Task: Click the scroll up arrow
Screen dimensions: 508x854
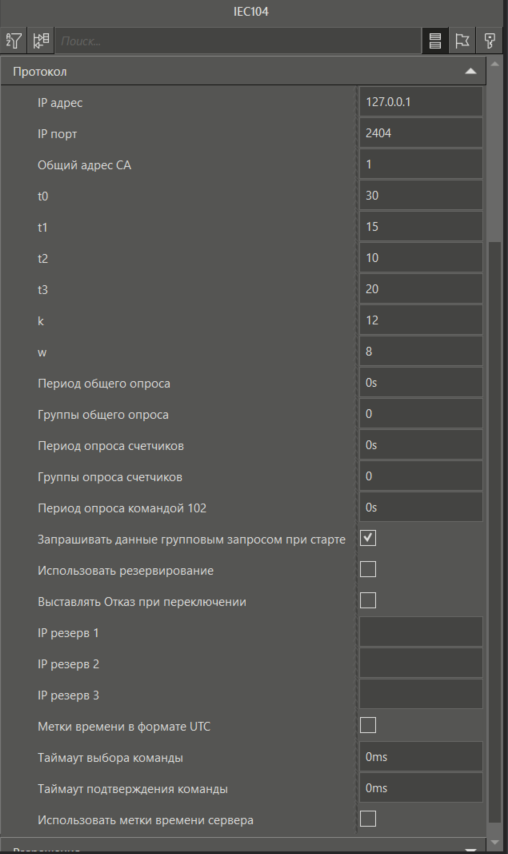Action: tap(494, 65)
